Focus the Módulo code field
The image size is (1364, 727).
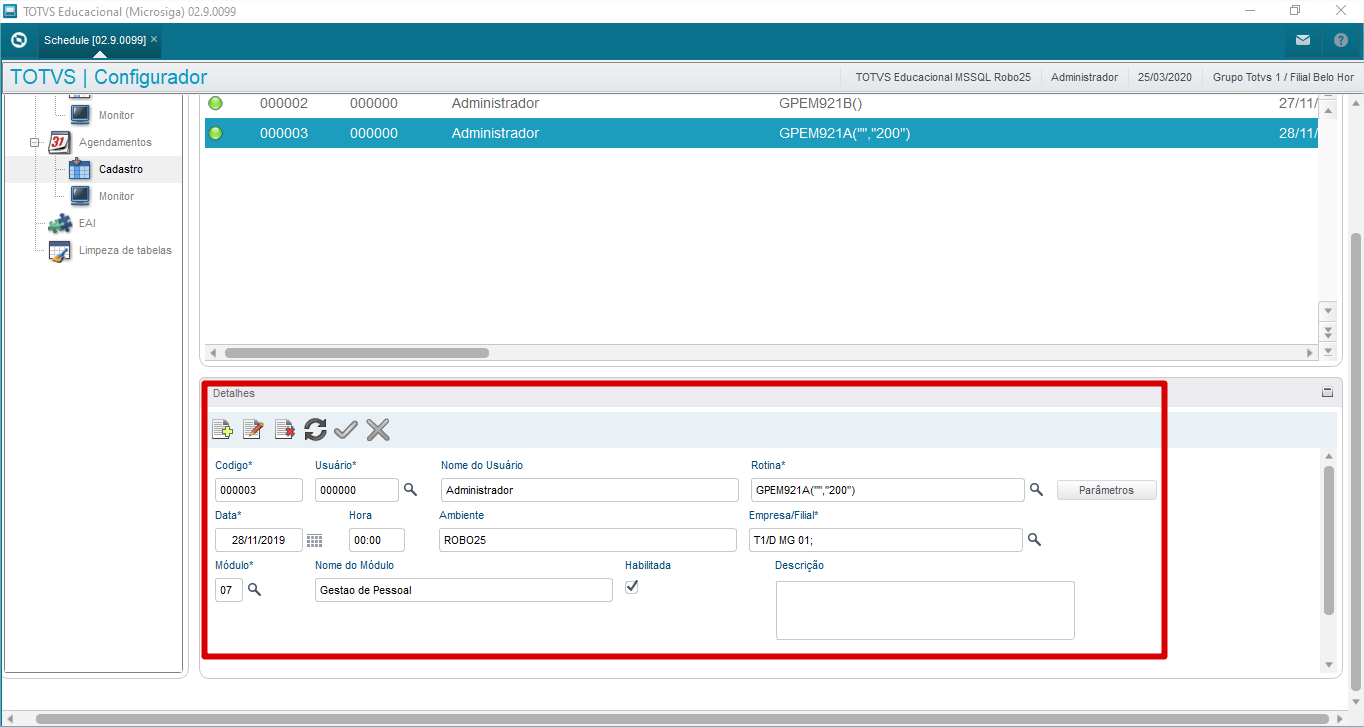[x=228, y=590]
